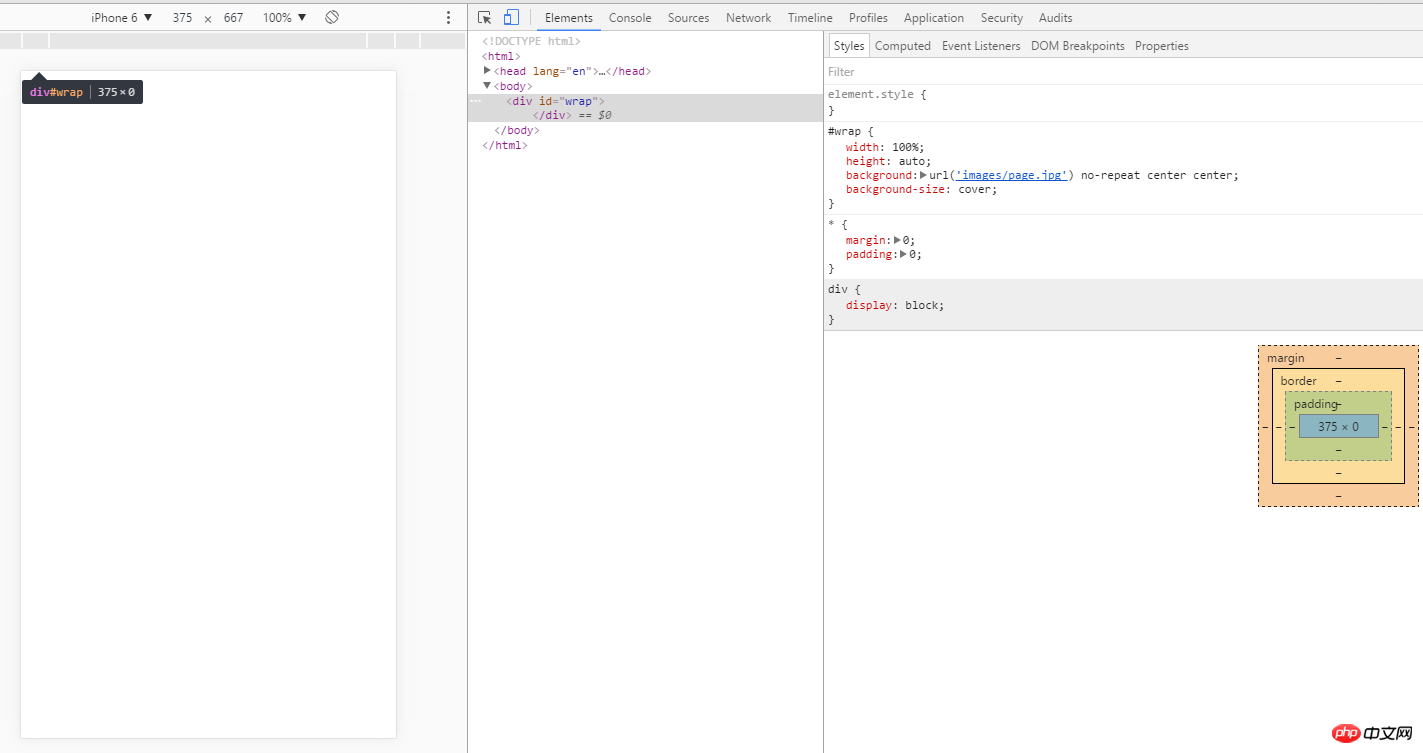Open the Profiles tab

click(868, 18)
